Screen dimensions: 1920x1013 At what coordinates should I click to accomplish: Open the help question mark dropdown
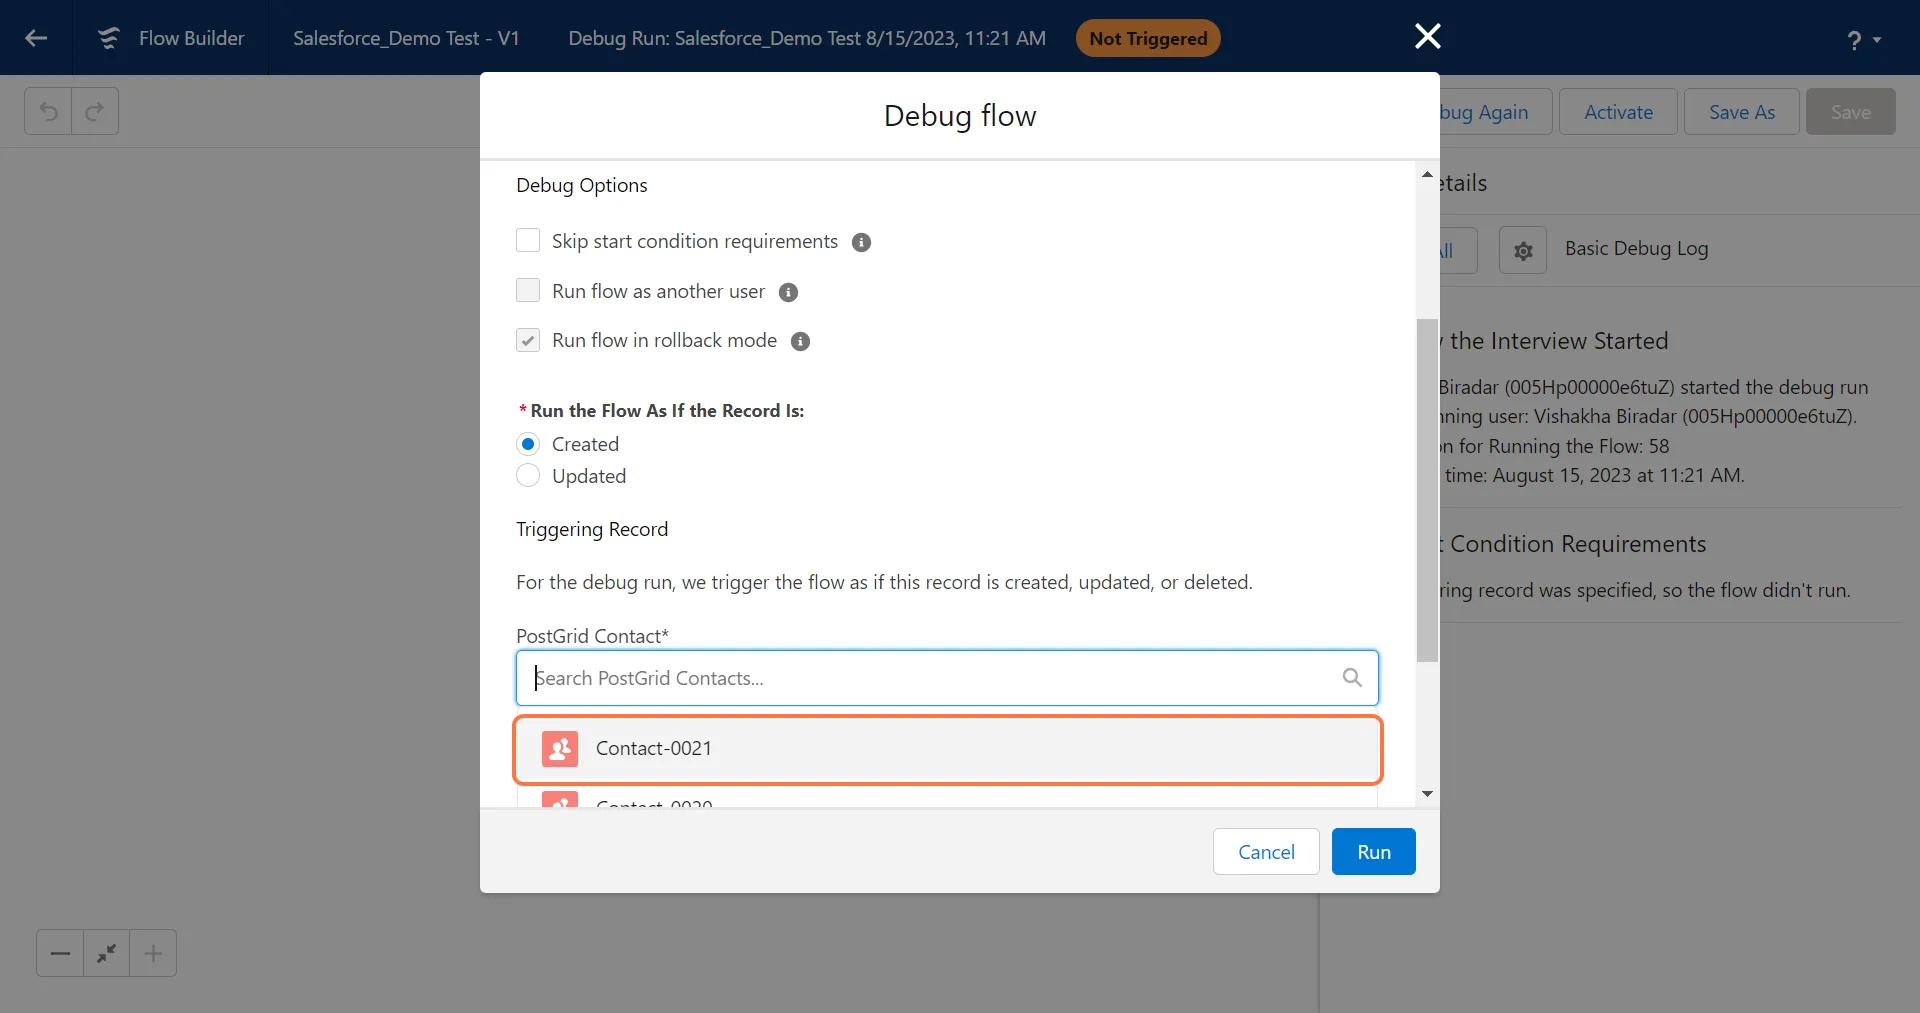(x=1863, y=39)
